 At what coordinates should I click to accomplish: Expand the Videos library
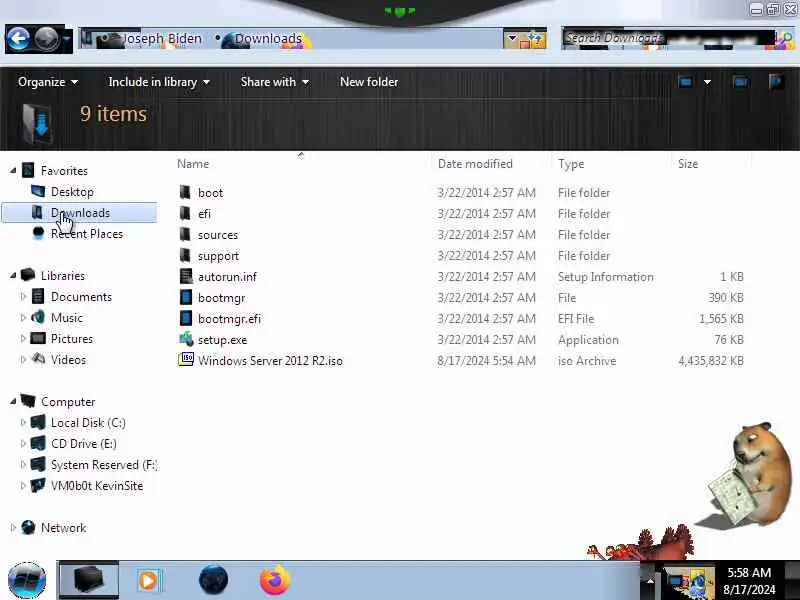[x=22, y=359]
